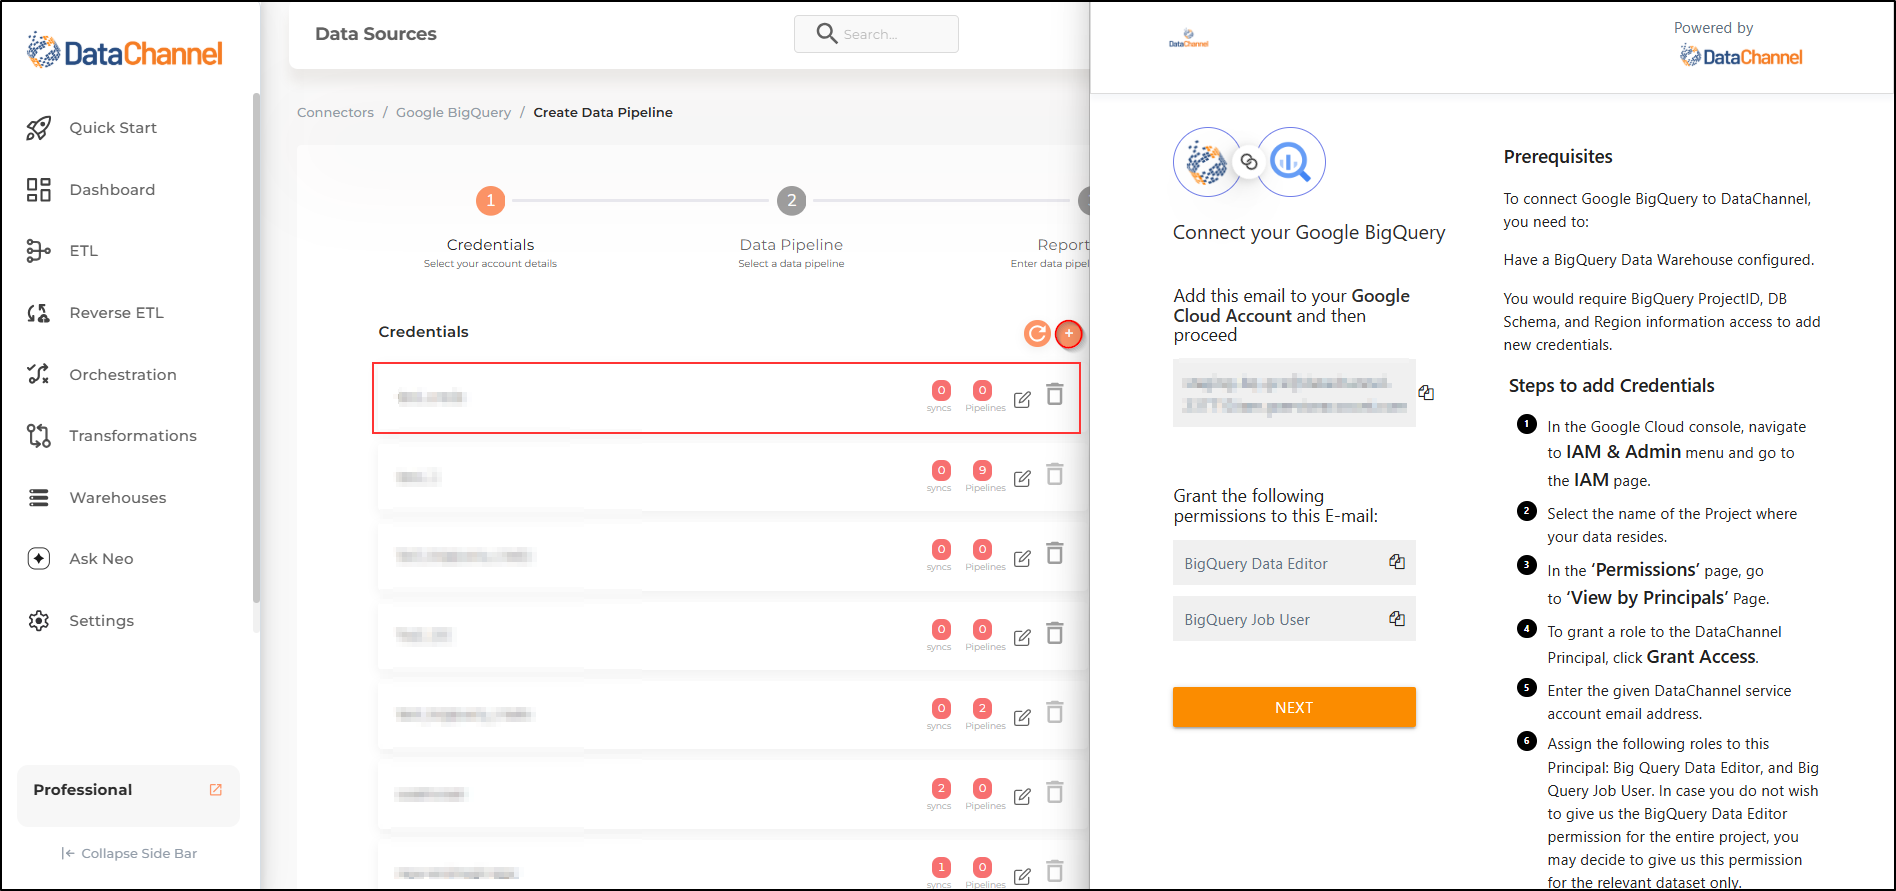The image size is (1896, 891).
Task: Copy the BigQuery Data Editor permission
Action: [x=1397, y=562]
